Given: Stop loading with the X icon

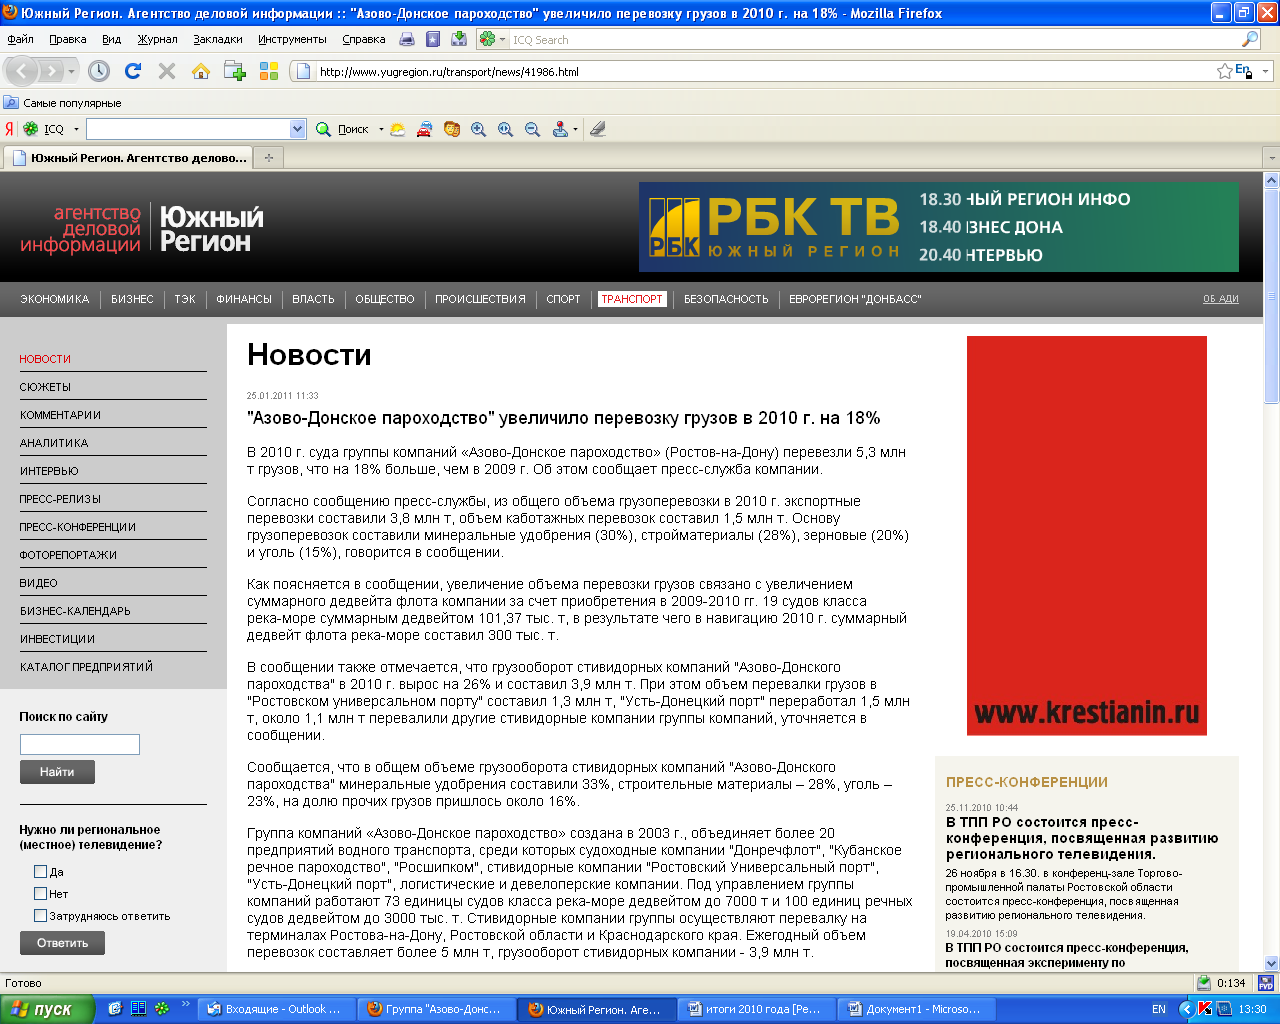Looking at the screenshot, I should (167, 71).
